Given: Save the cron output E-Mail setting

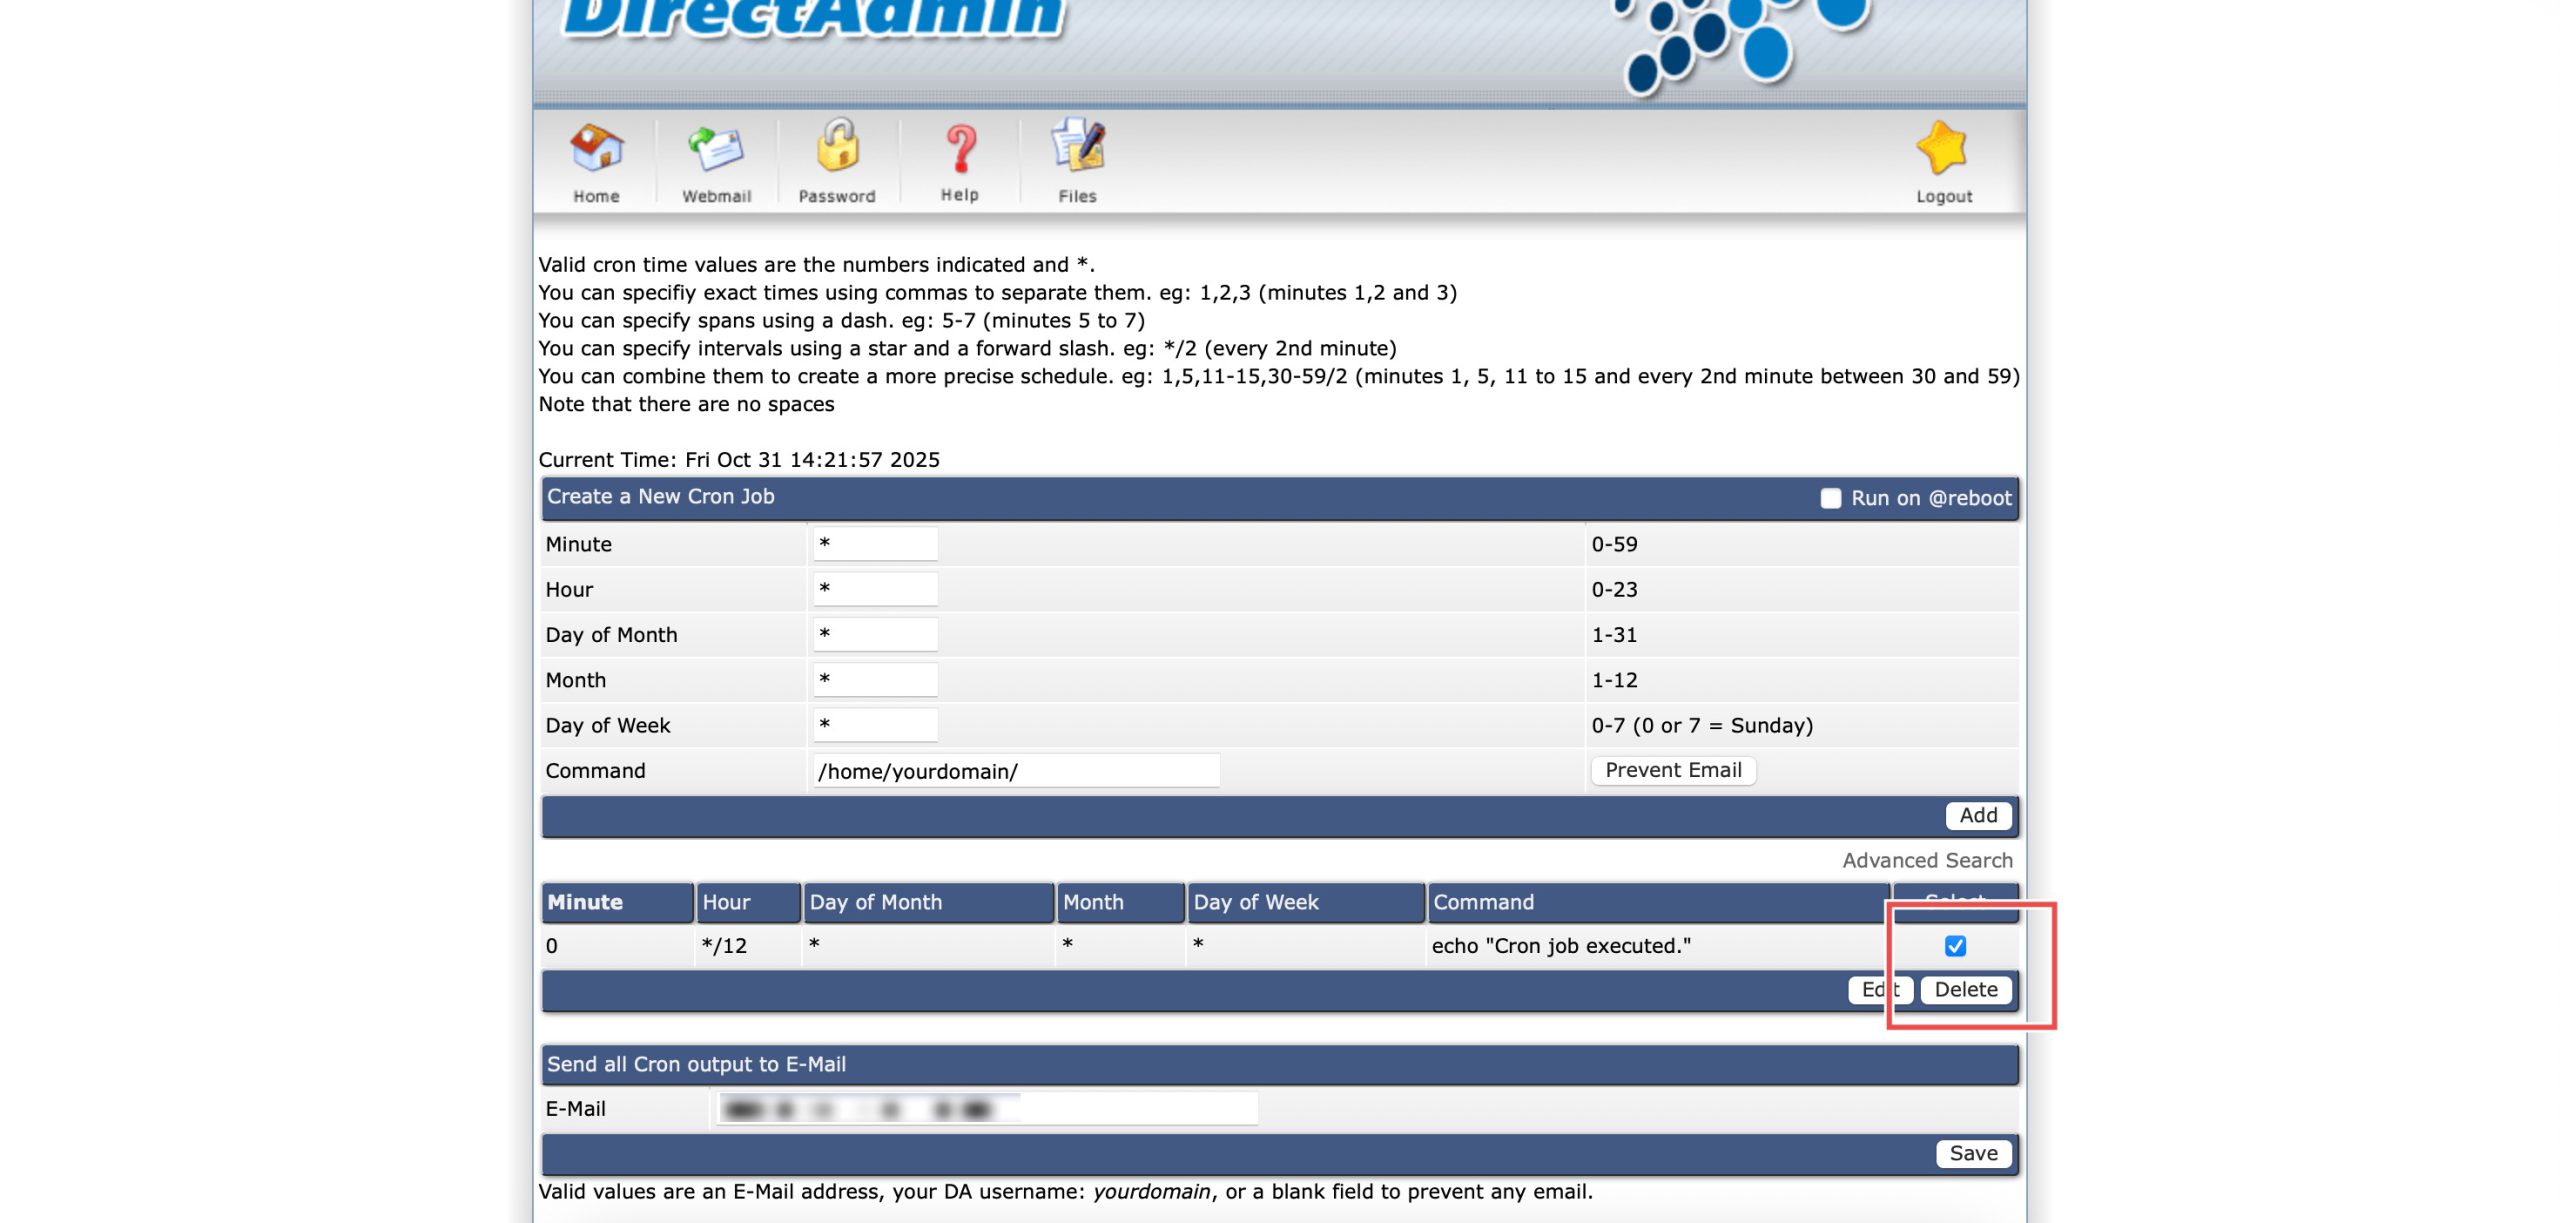Looking at the screenshot, I should [x=1973, y=1153].
